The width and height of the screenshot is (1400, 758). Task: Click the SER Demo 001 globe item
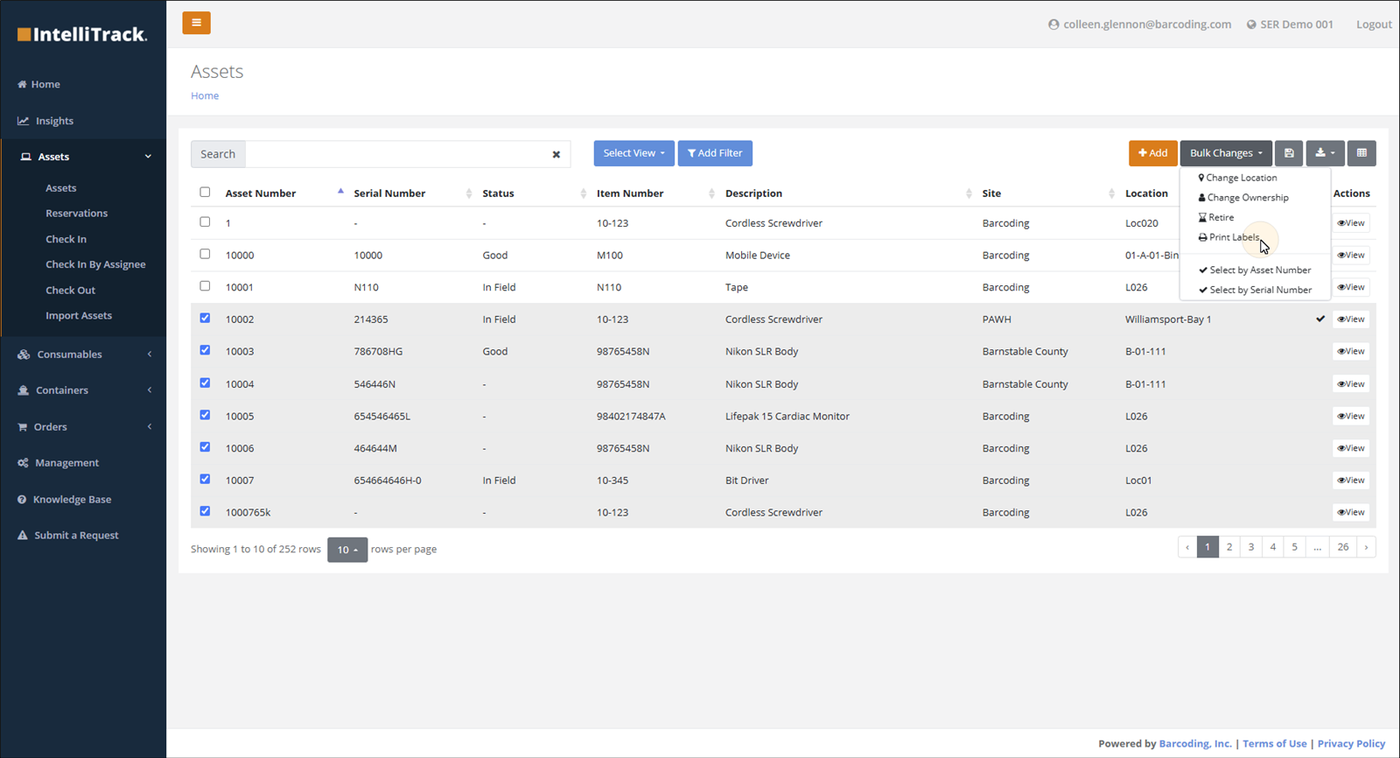(1290, 24)
